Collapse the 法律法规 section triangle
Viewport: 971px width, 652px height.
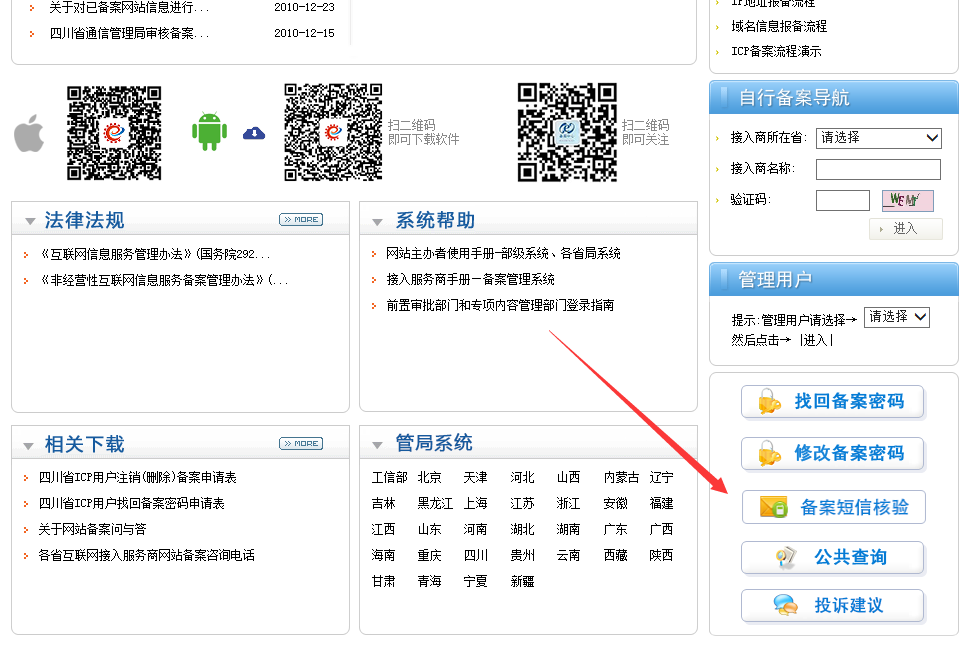(x=30, y=221)
